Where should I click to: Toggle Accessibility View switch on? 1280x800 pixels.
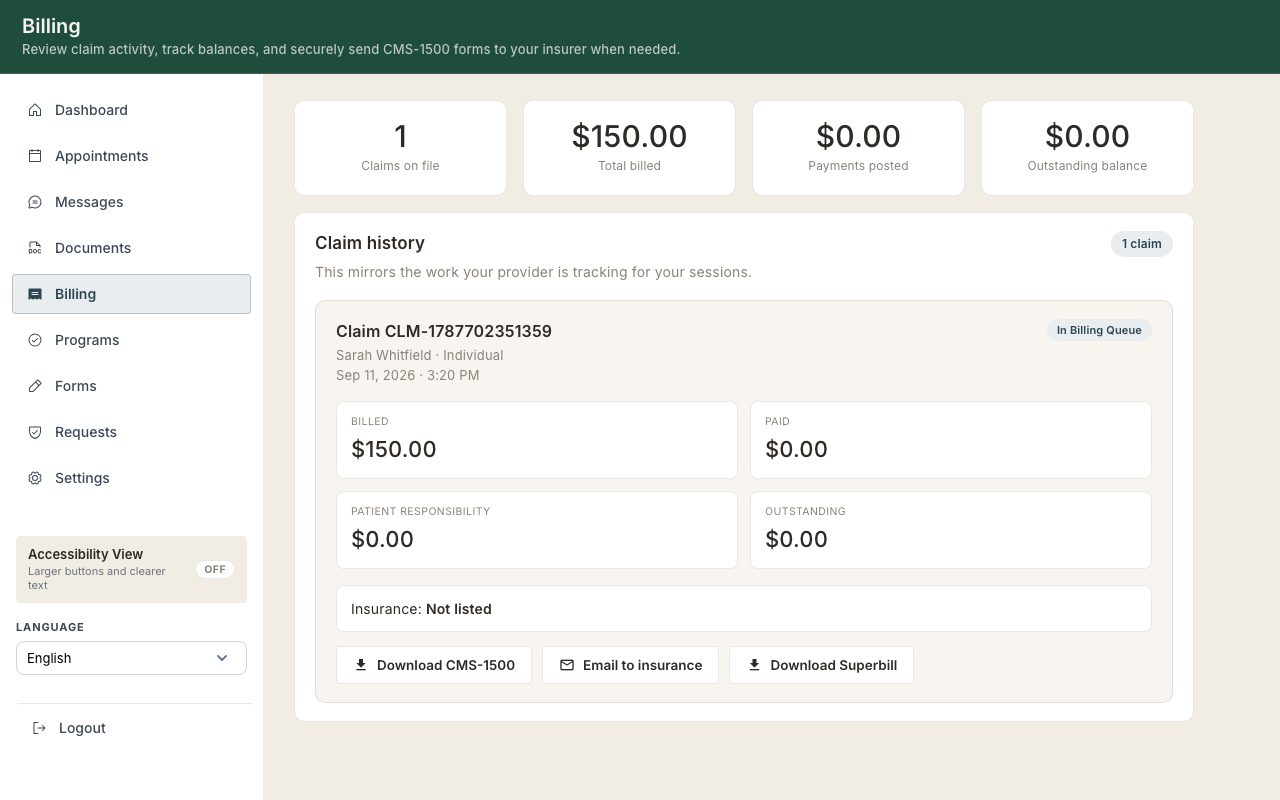pyautogui.click(x=215, y=569)
